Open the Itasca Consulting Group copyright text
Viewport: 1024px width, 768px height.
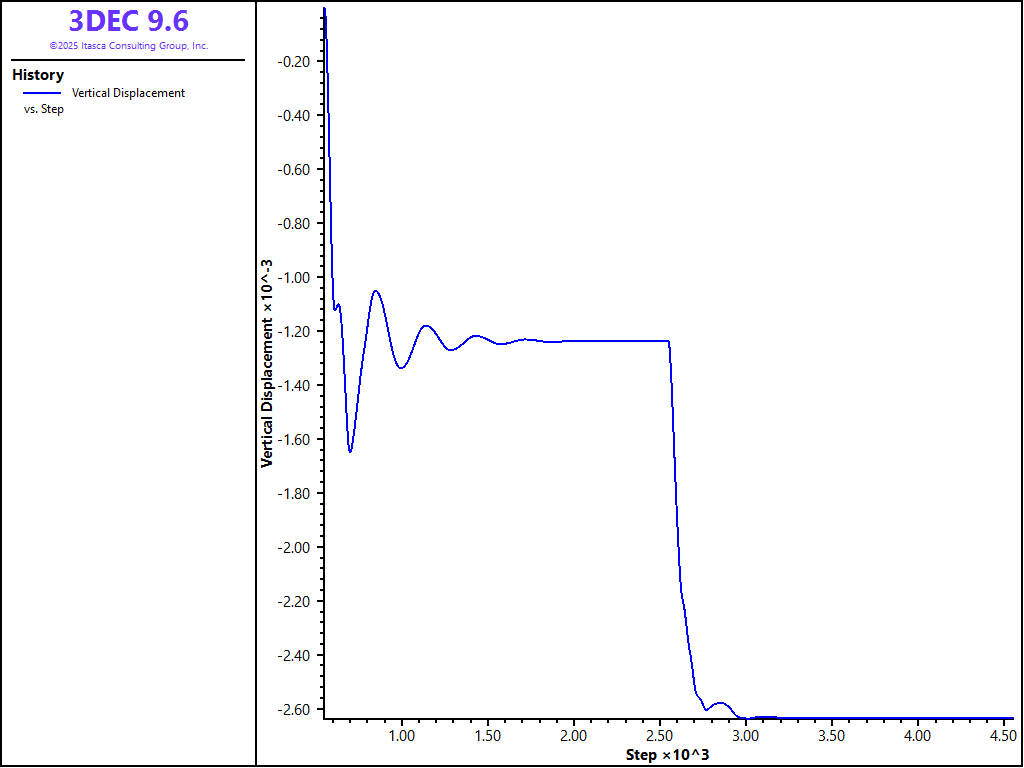[128, 46]
